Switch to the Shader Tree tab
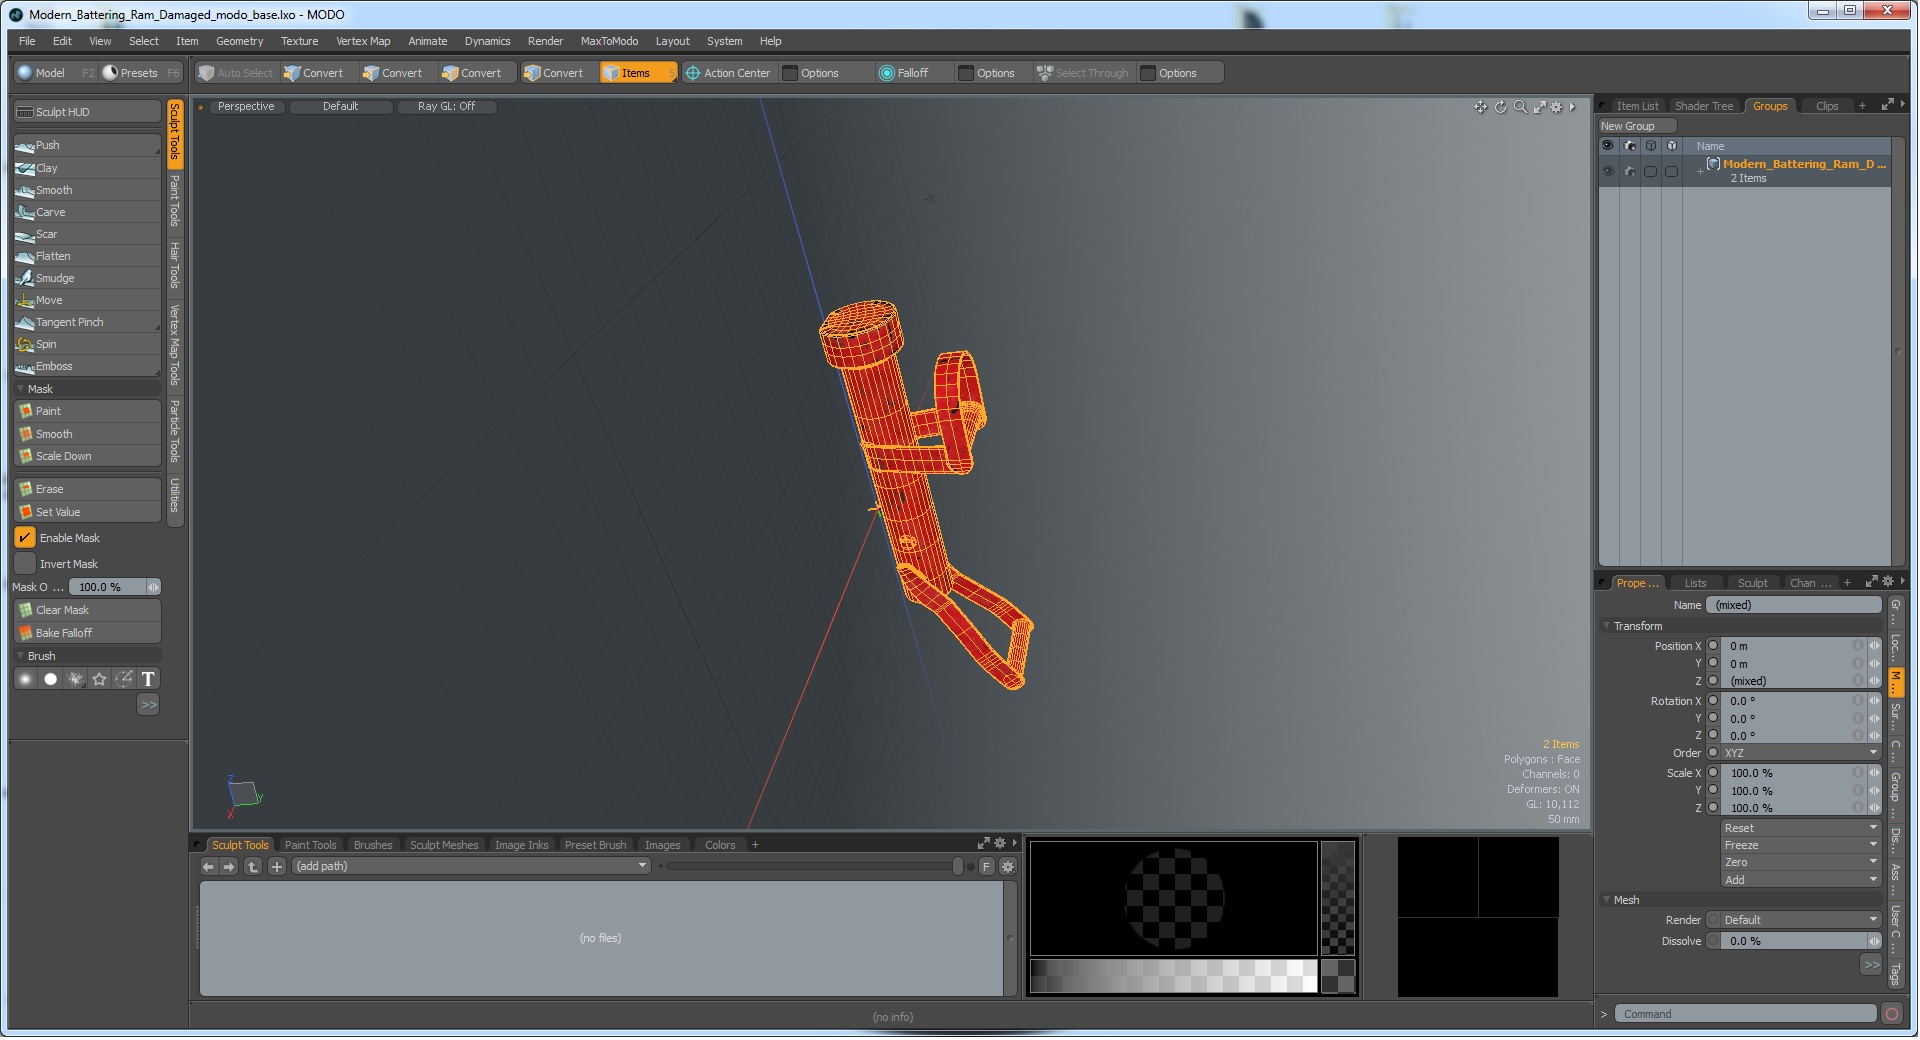Viewport: 1920px width, 1040px height. point(1703,106)
